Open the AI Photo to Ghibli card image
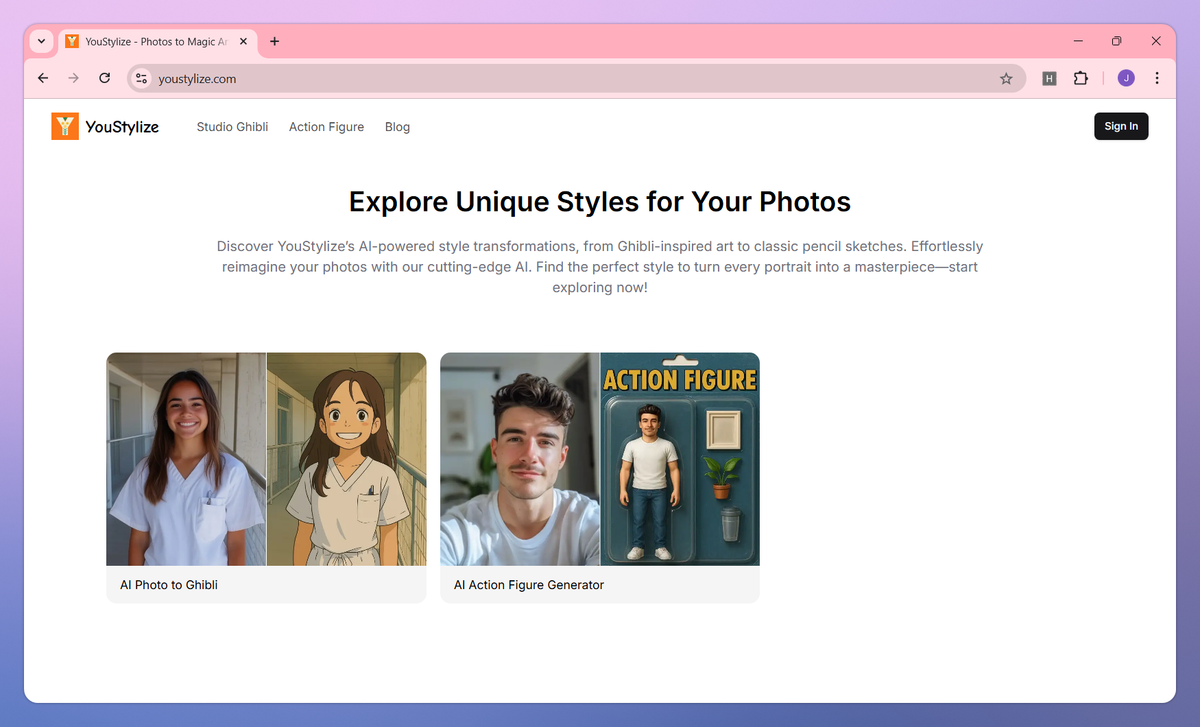This screenshot has width=1200, height=727. (266, 459)
